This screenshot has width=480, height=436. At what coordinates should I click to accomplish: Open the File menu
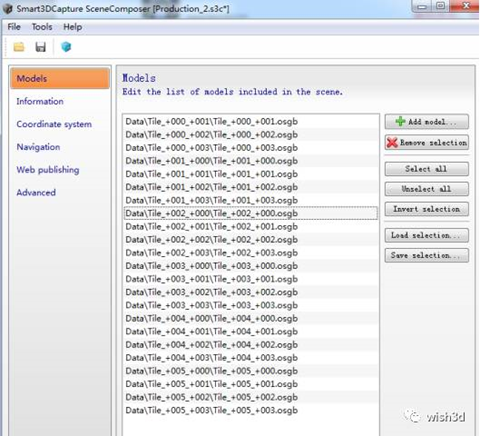click(x=14, y=27)
